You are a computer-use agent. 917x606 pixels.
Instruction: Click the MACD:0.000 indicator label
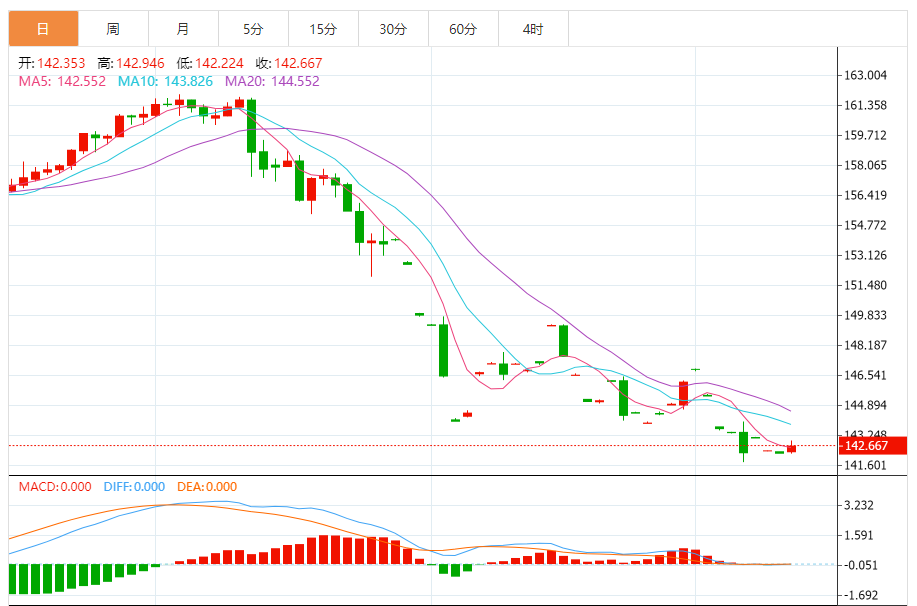click(55, 487)
